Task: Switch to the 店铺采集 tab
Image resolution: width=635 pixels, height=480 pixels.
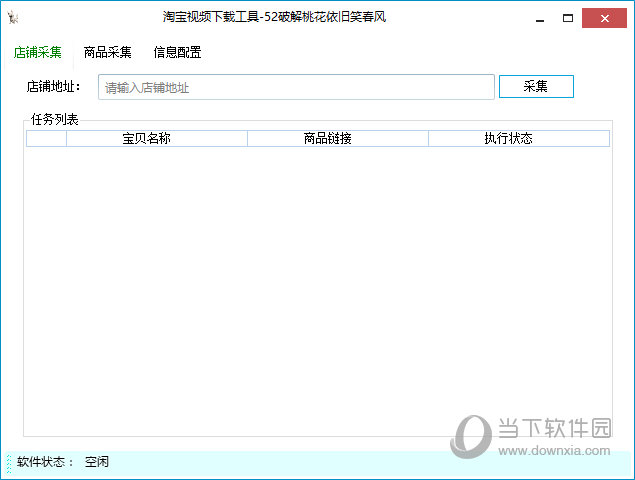Action: [38, 52]
